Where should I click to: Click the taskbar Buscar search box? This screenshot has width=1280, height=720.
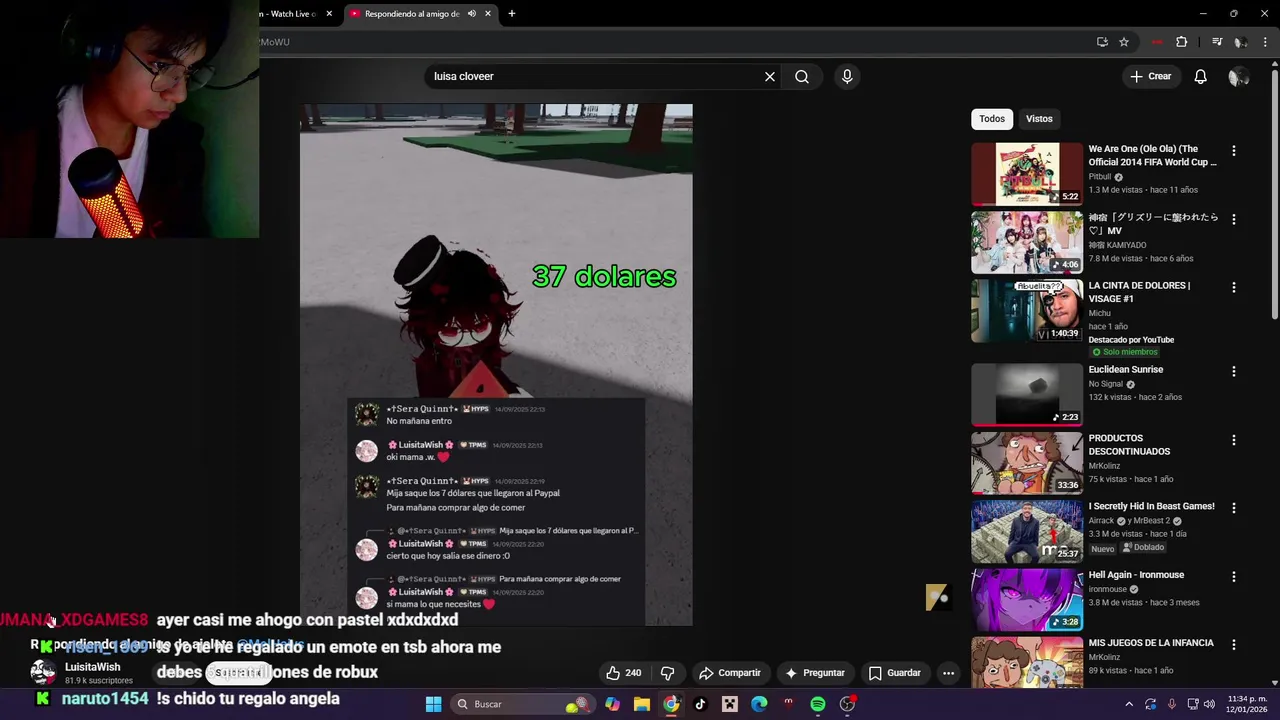[520, 704]
